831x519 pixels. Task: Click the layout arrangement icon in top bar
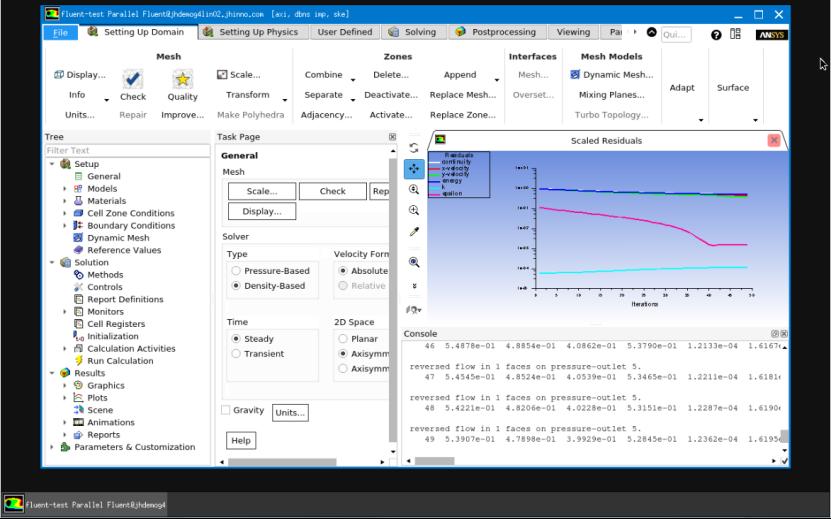coord(735,34)
